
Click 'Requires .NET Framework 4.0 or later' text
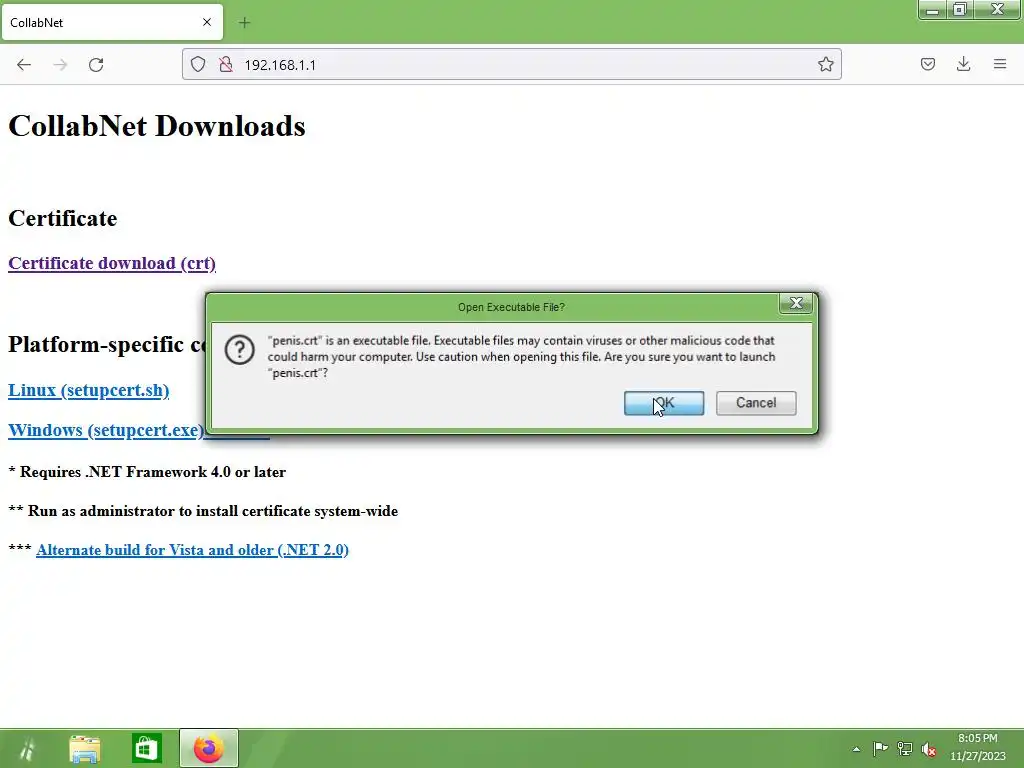(x=153, y=472)
